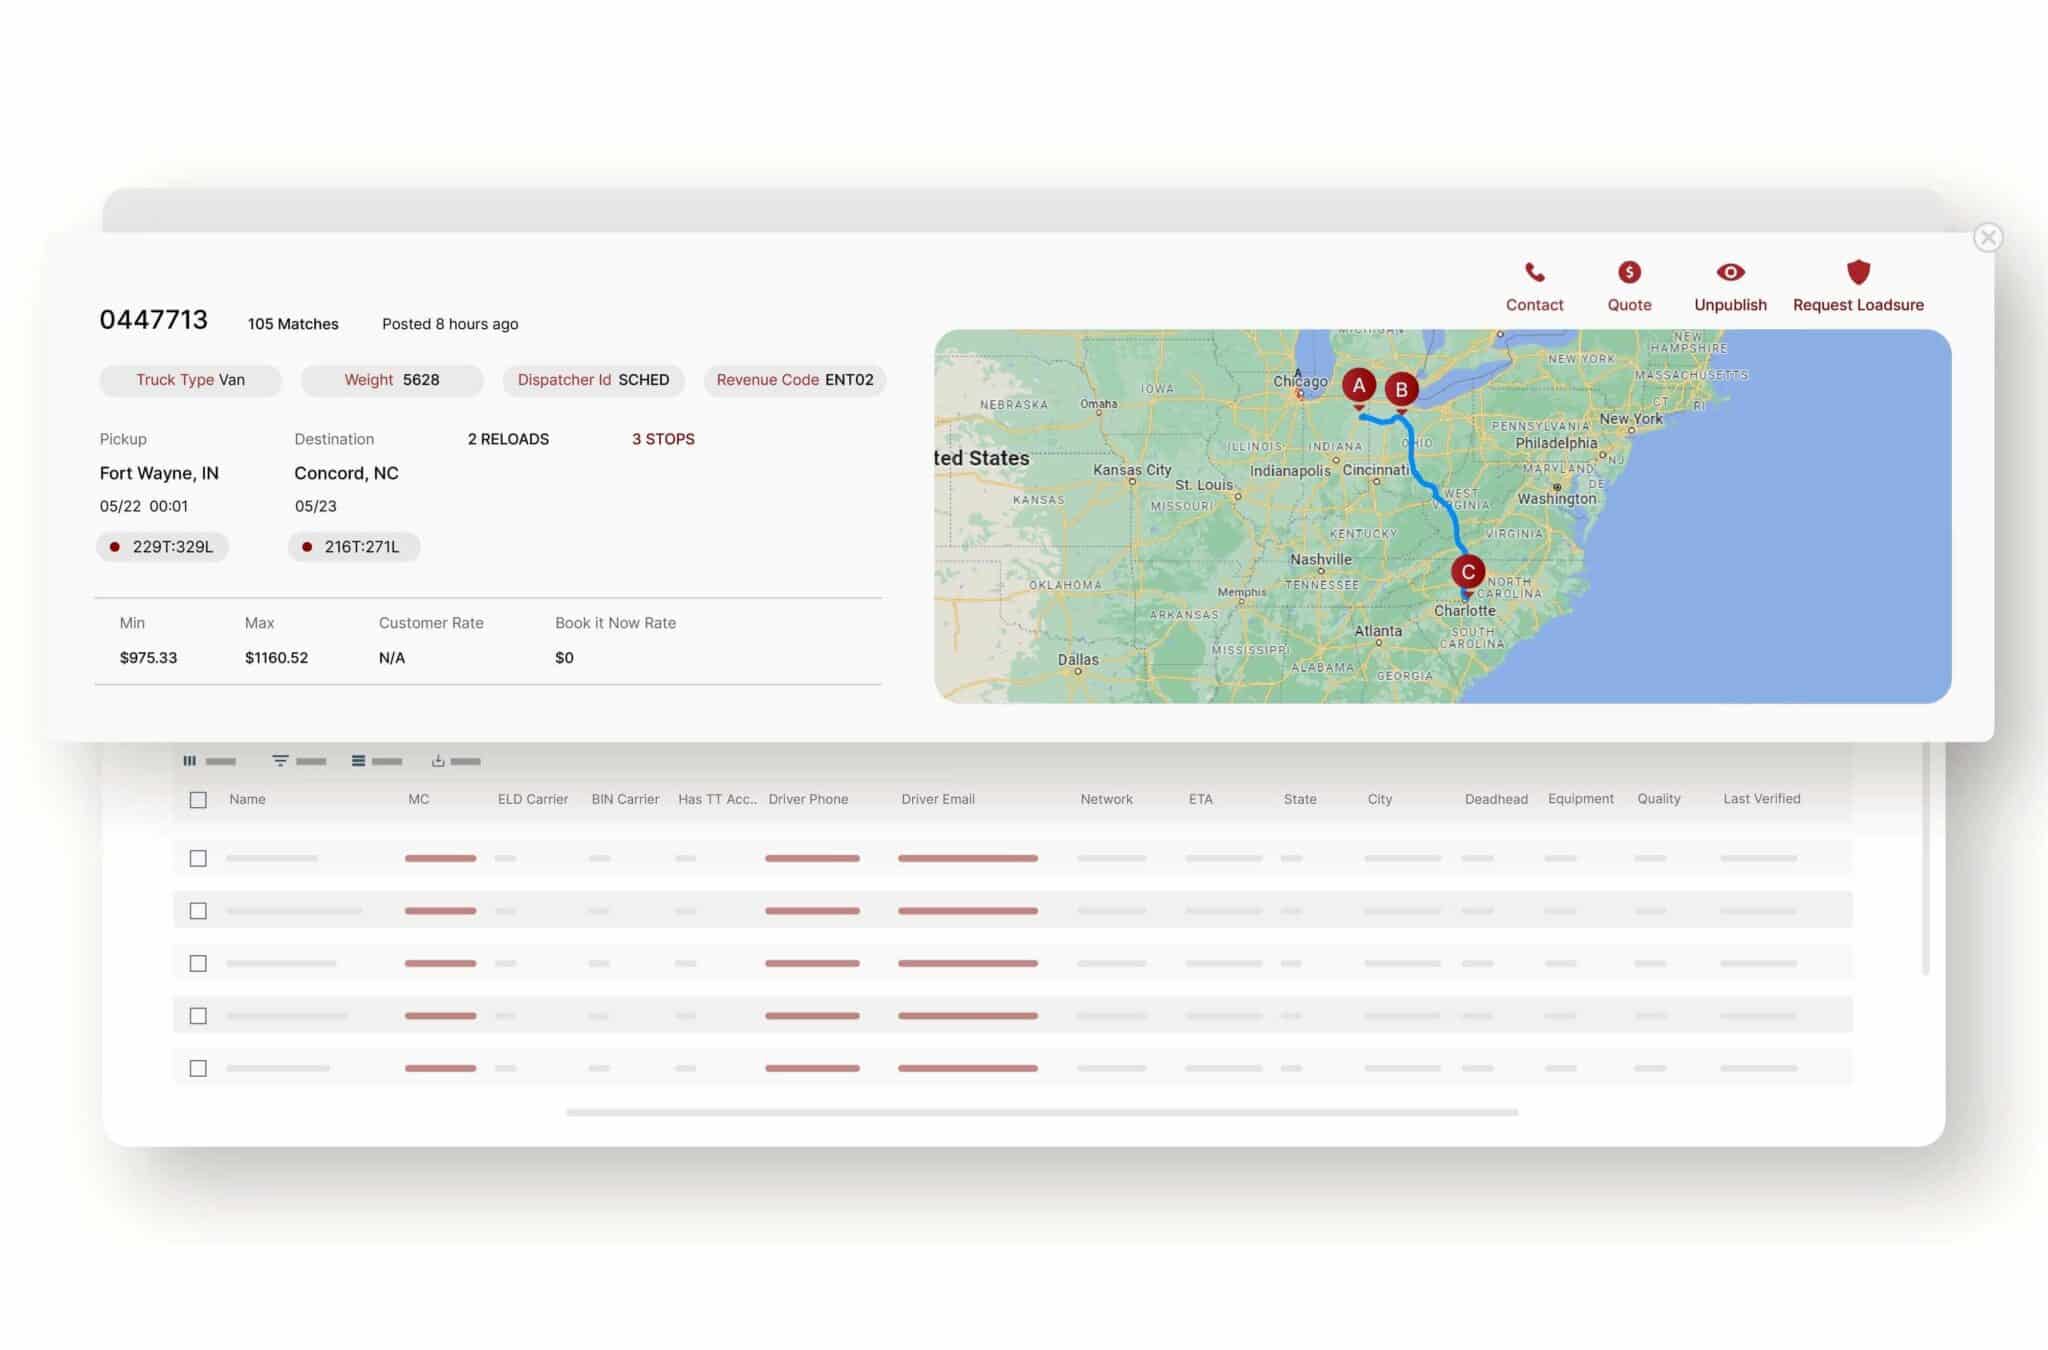The width and height of the screenshot is (2048, 1350).
Task: Check the checkbox on the last visible row
Action: [x=197, y=1067]
